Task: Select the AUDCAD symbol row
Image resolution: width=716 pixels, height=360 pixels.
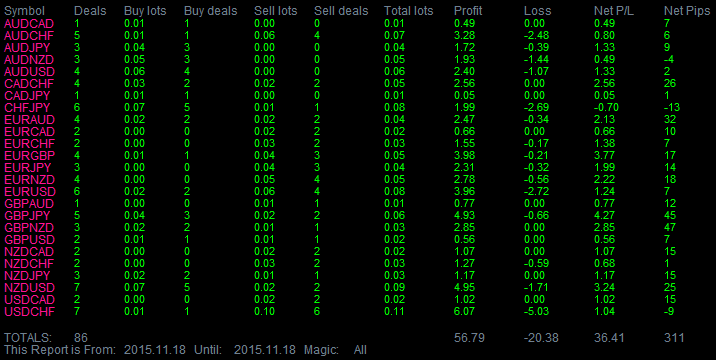Action: coord(358,23)
